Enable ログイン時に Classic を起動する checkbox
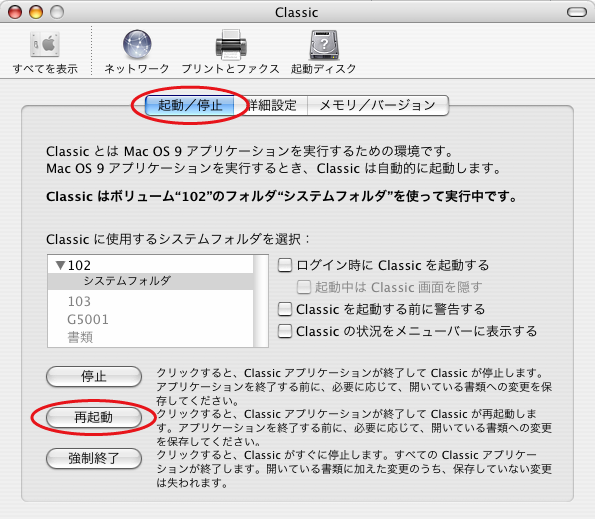This screenshot has height=519, width=595. click(x=285, y=265)
